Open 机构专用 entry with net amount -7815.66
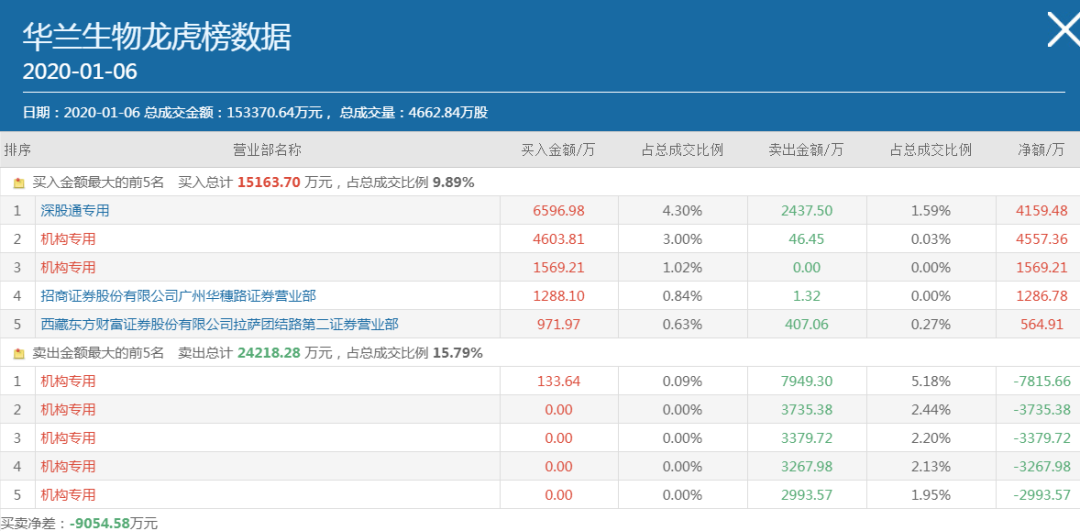 [68, 381]
